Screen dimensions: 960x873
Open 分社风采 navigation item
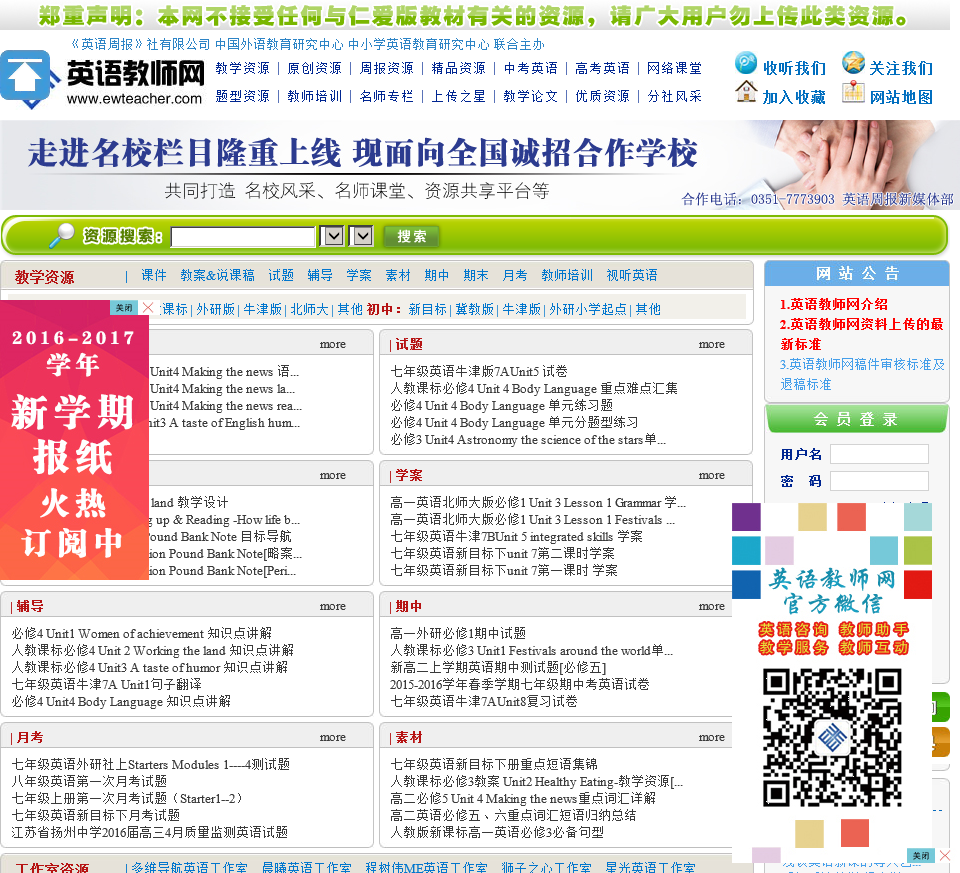pos(675,96)
